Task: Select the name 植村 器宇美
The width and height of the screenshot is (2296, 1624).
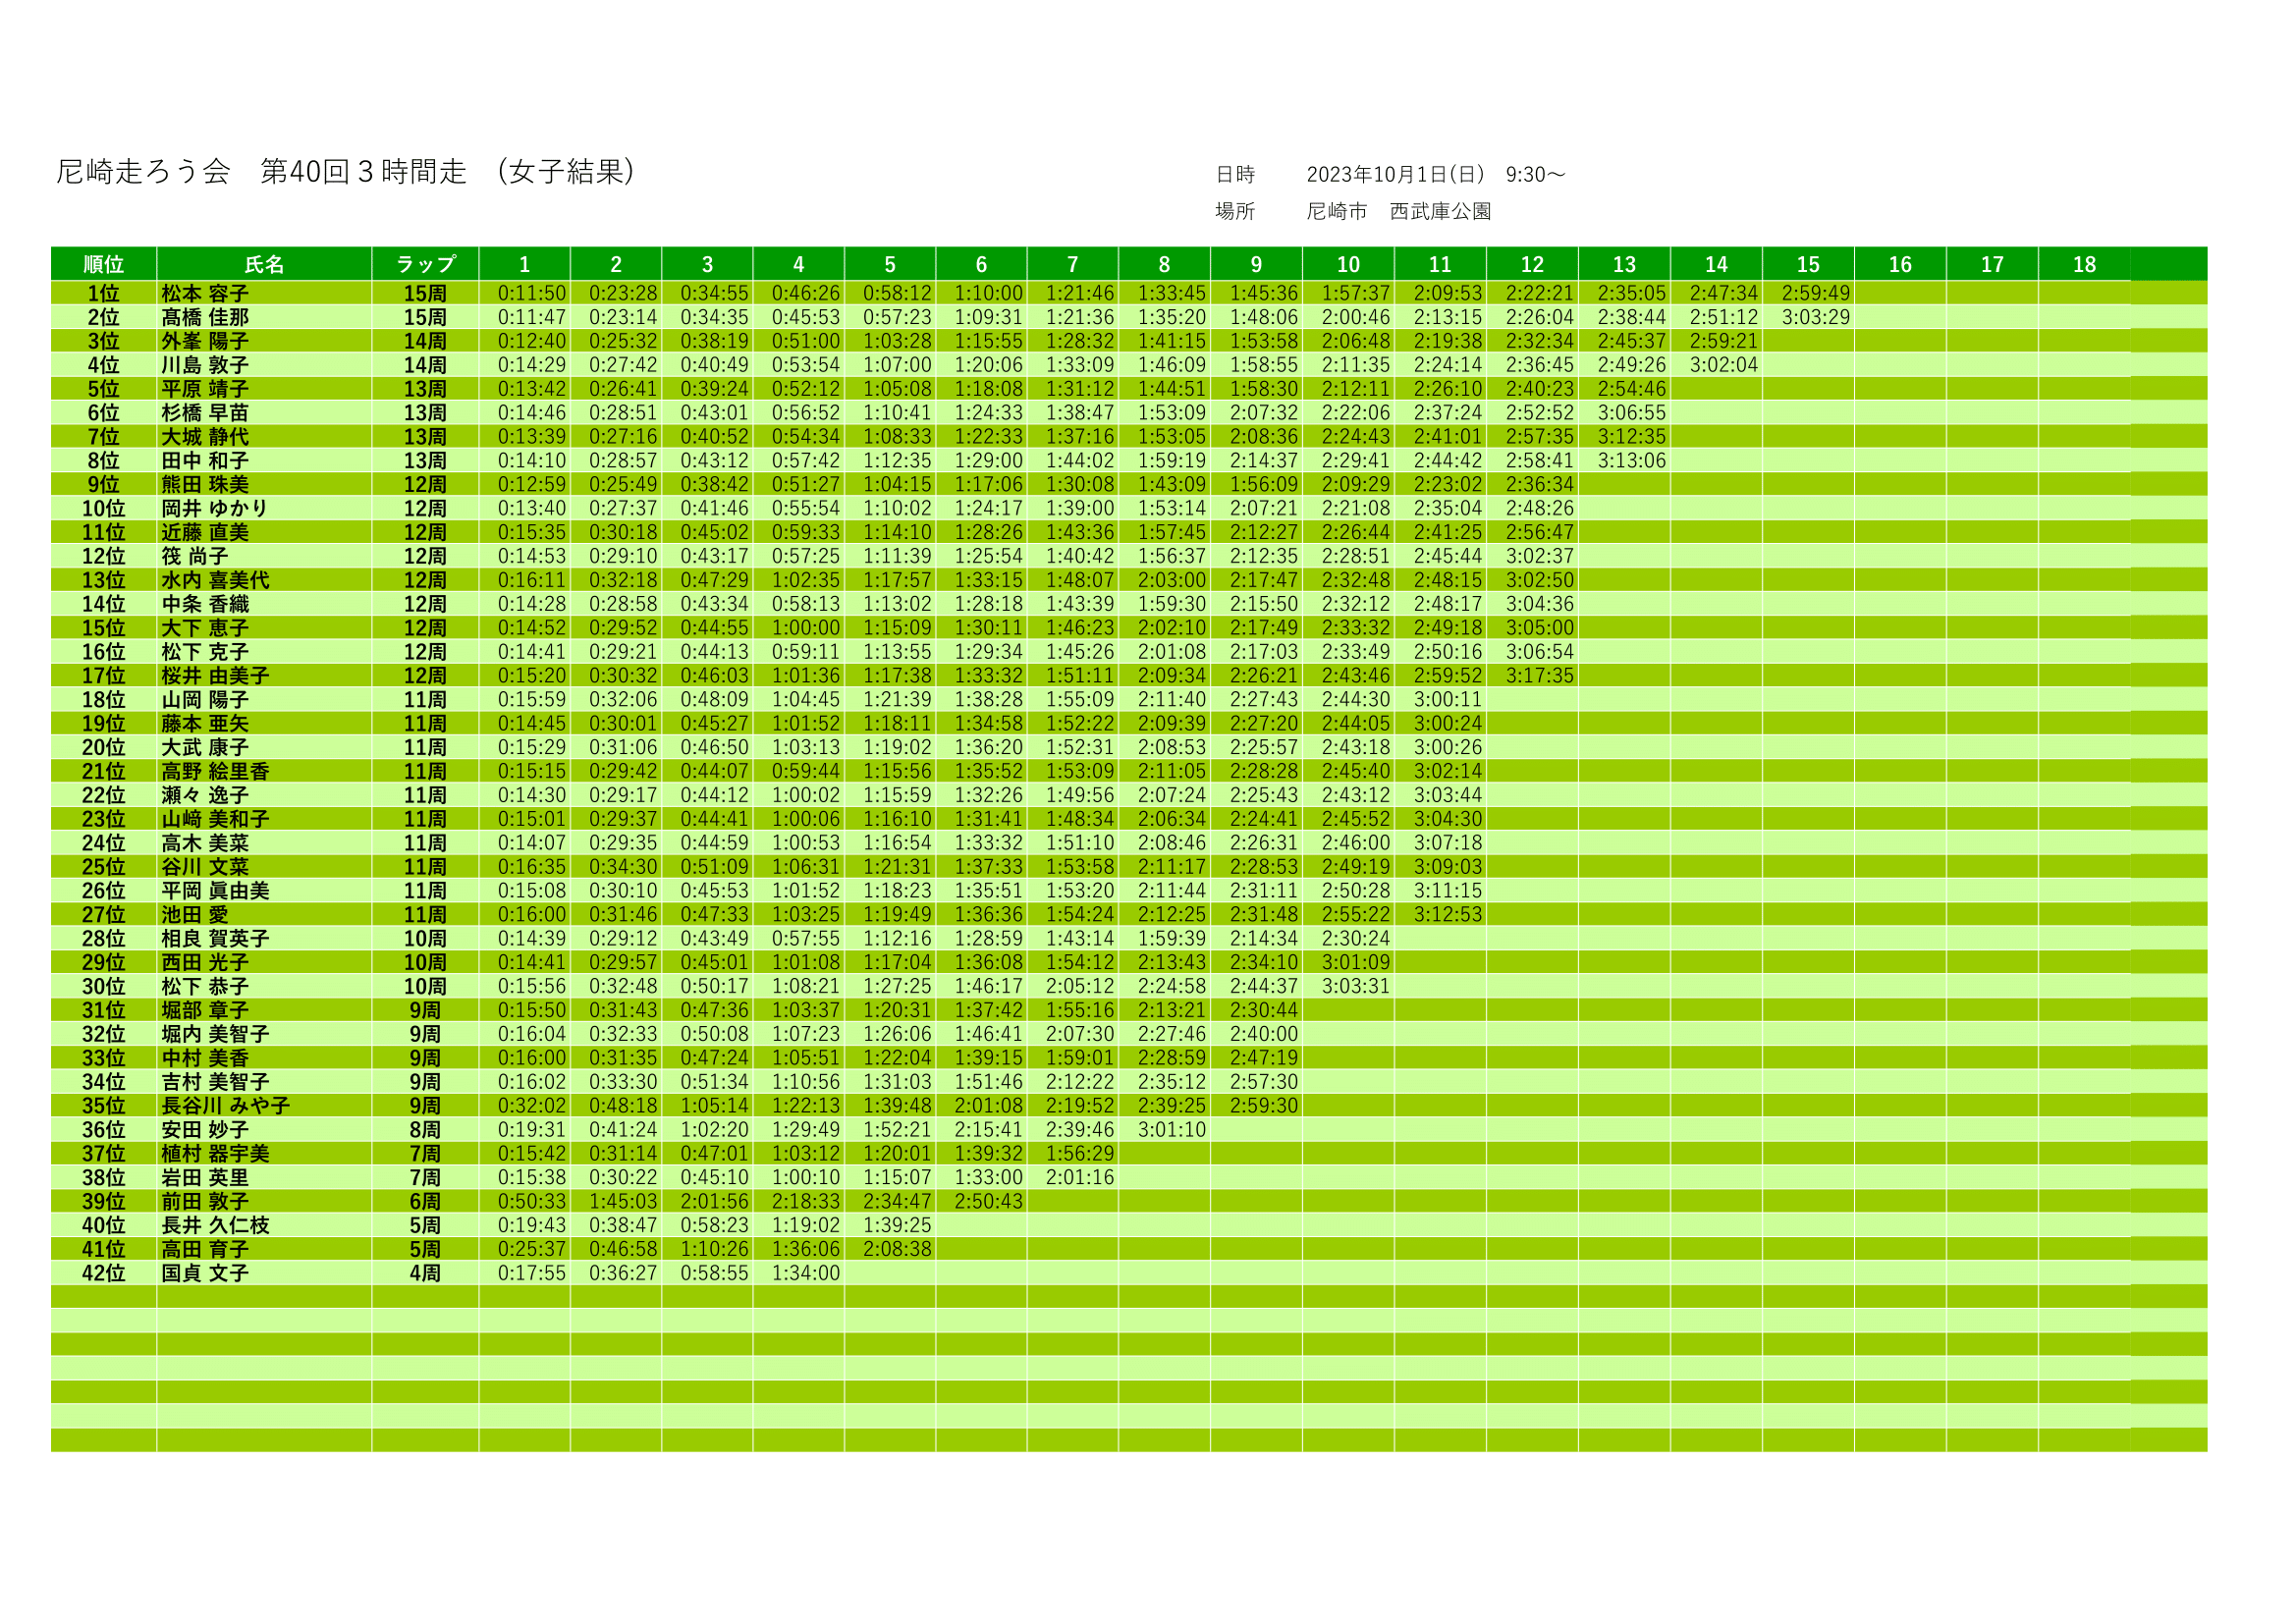Action: [x=215, y=1154]
